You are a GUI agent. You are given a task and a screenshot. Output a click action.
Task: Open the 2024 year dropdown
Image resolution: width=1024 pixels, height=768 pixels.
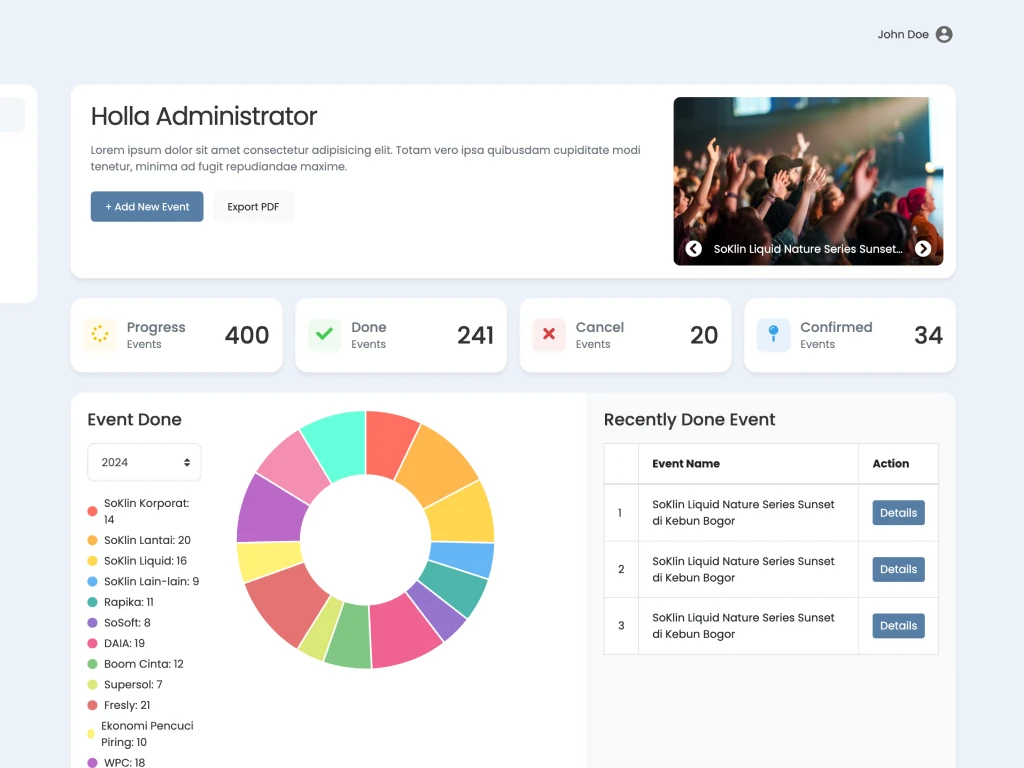point(145,462)
